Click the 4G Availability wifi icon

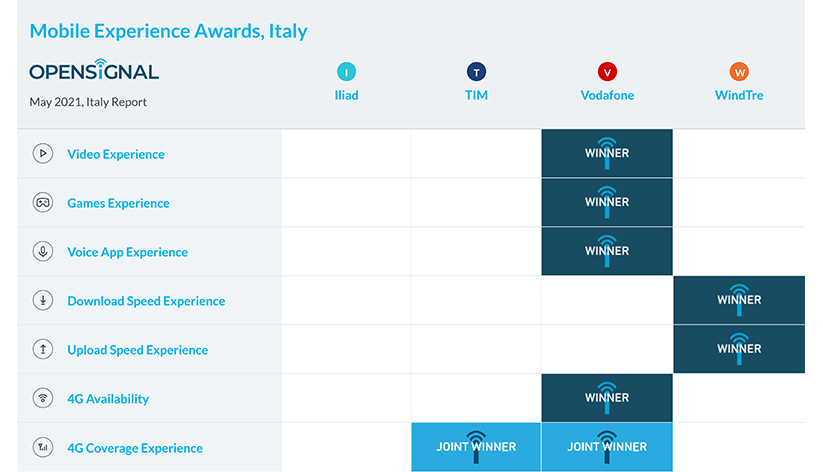tap(43, 399)
